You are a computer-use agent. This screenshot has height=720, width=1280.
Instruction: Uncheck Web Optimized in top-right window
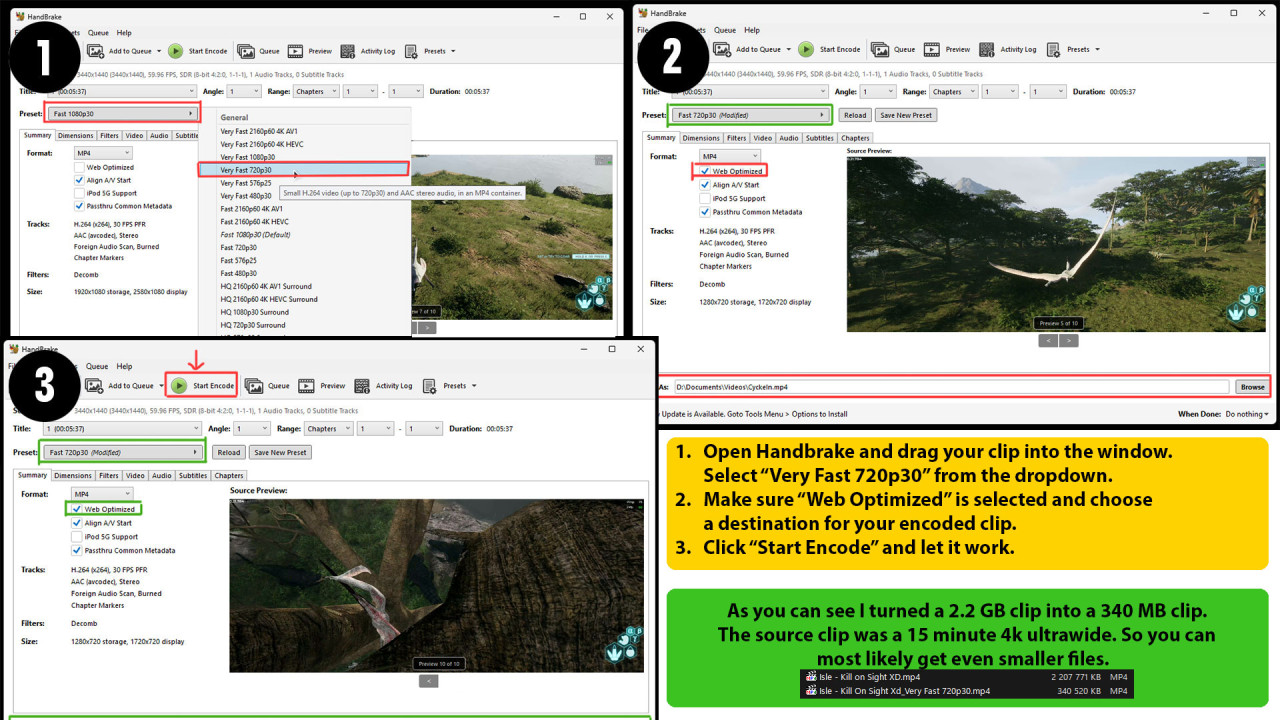pyautogui.click(x=705, y=171)
